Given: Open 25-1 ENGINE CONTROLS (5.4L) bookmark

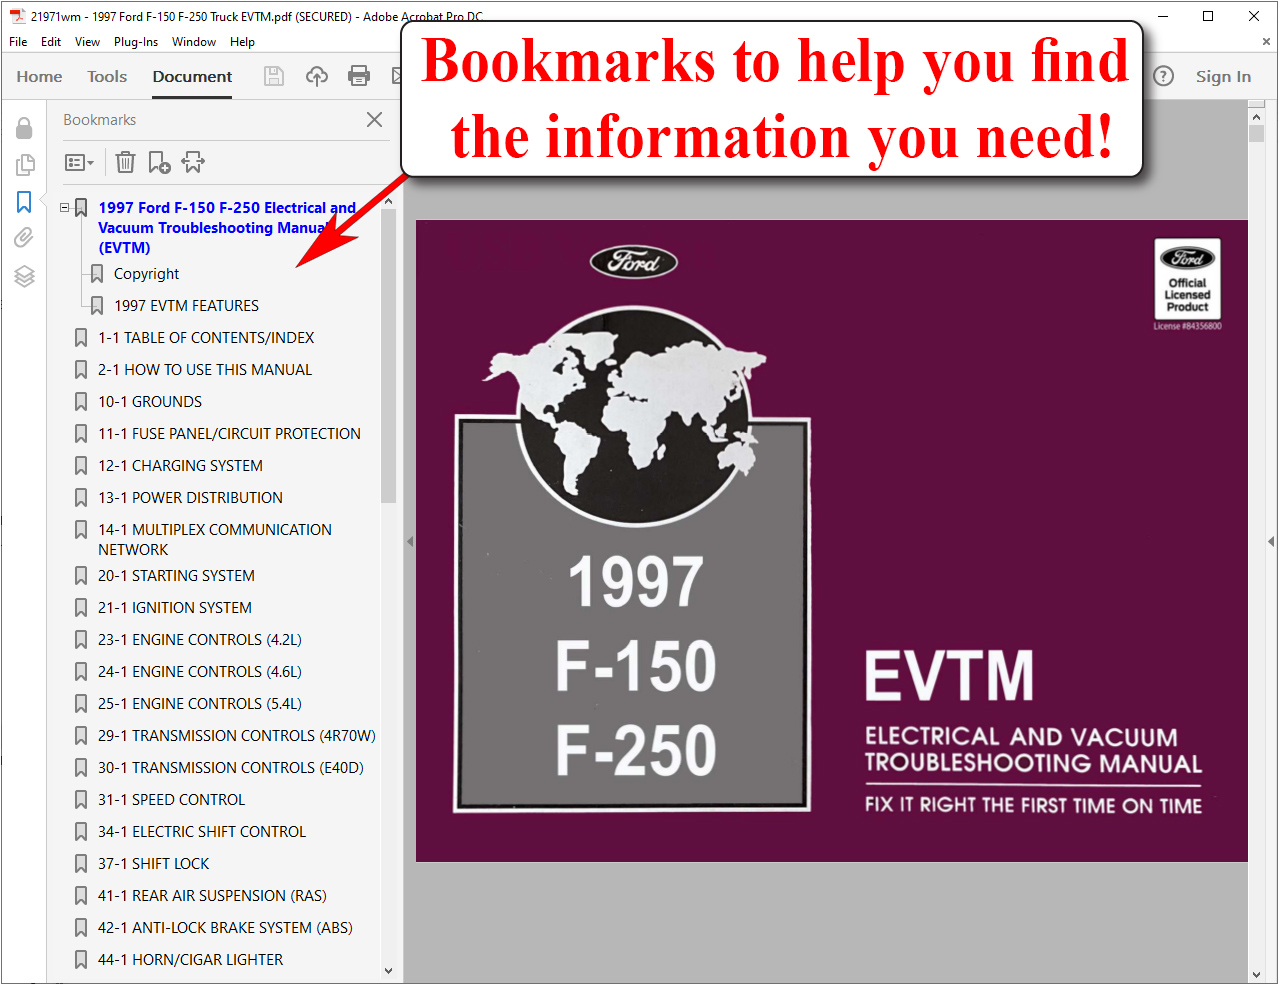Looking at the screenshot, I should click(200, 704).
